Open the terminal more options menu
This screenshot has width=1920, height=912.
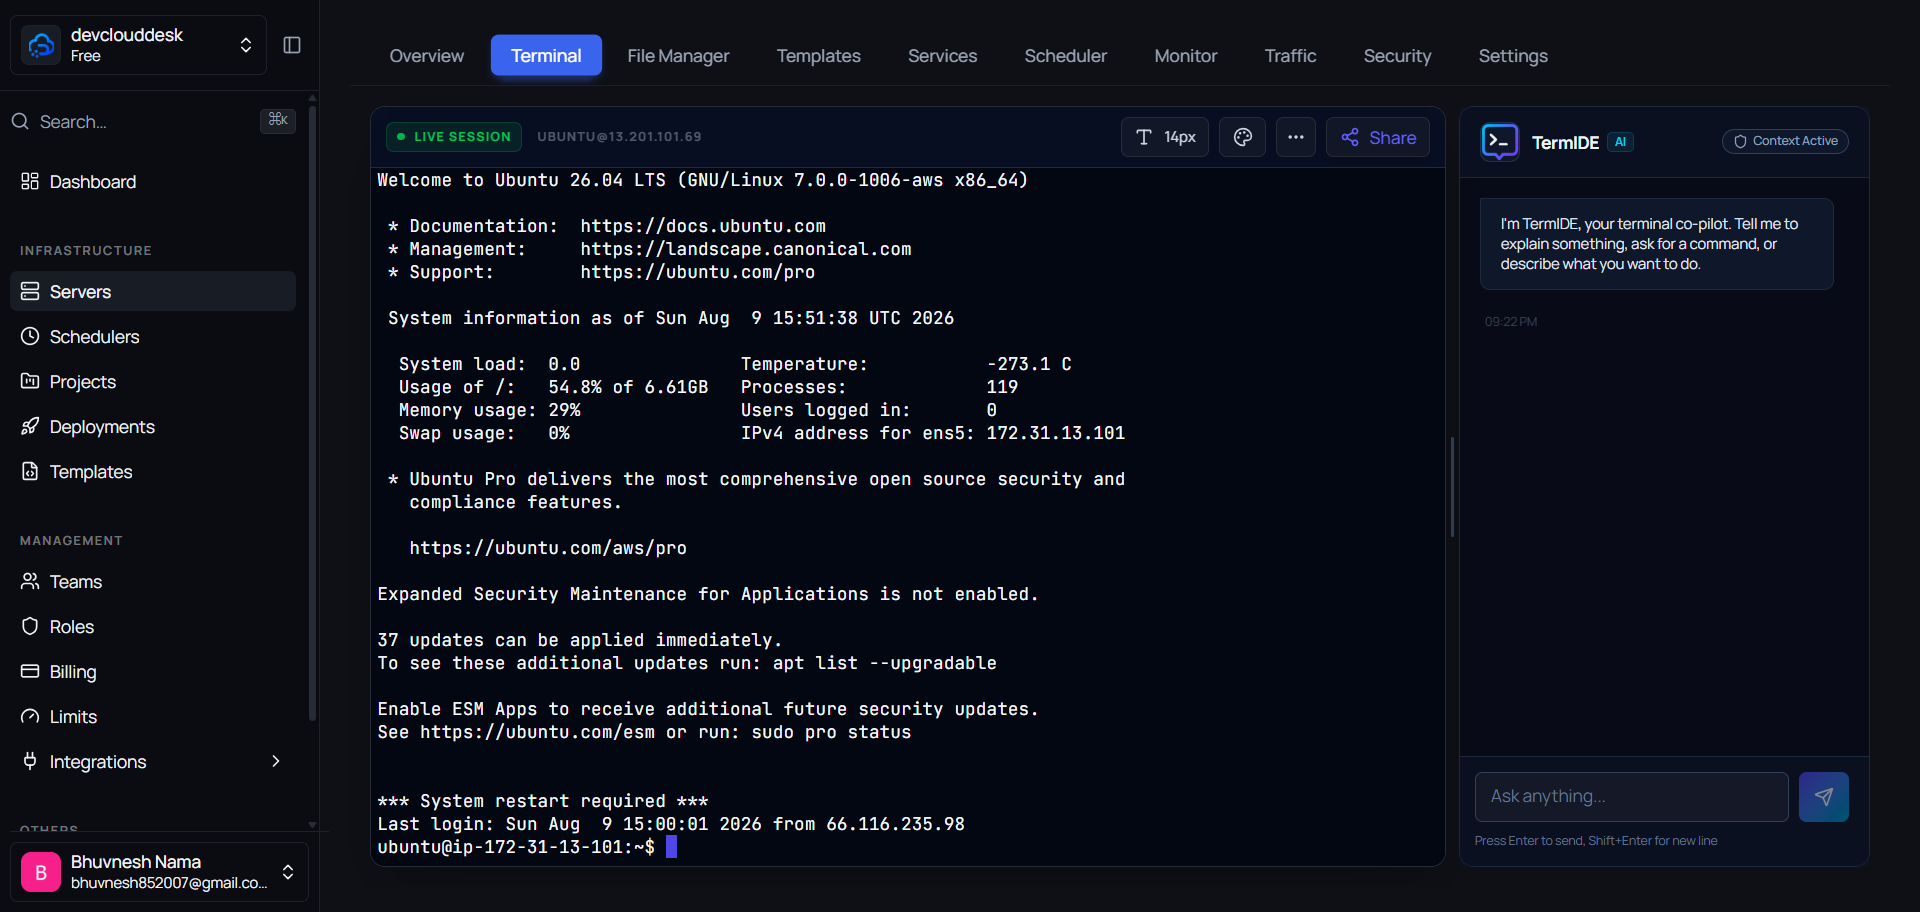[x=1296, y=137]
